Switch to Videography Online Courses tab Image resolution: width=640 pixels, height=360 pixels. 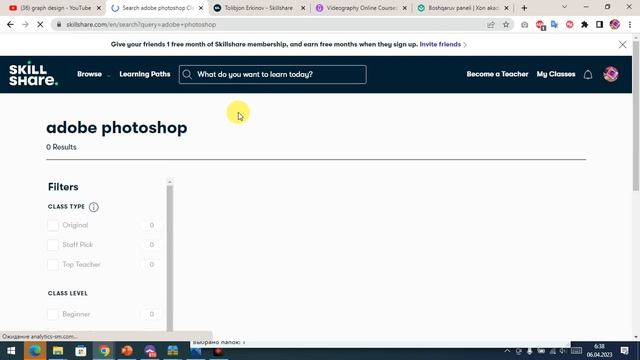pyautogui.click(x=361, y=8)
